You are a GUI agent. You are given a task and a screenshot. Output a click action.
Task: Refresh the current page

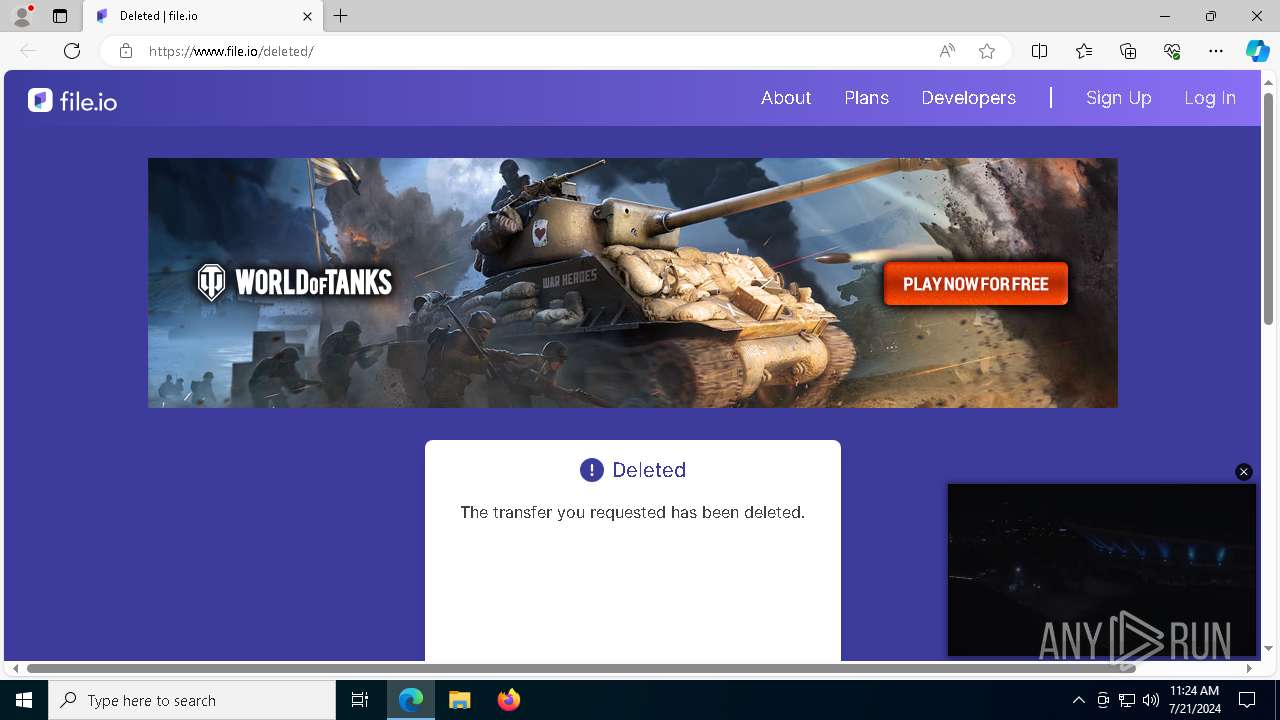[x=72, y=51]
